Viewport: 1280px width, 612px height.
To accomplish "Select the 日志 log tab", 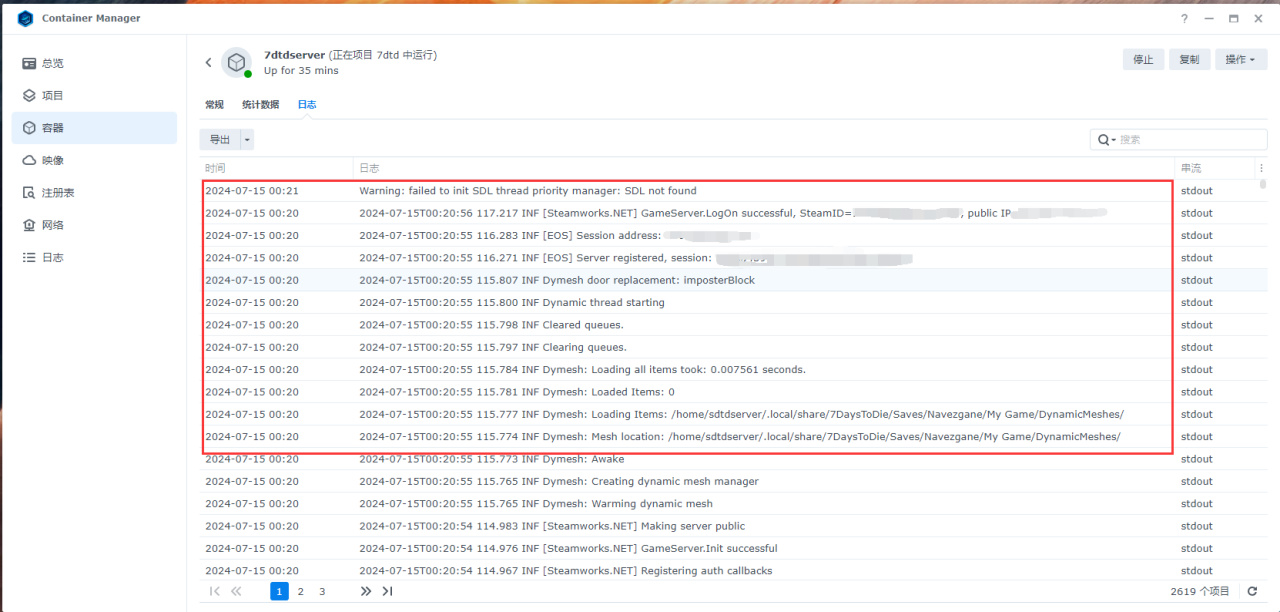I will tap(307, 104).
